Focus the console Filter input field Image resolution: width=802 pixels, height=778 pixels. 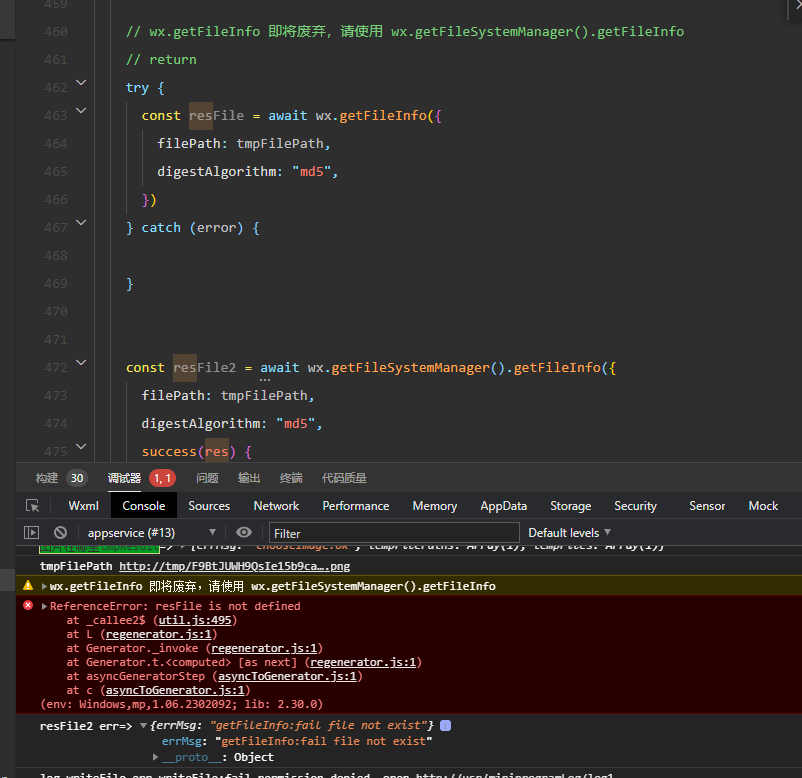pos(394,533)
